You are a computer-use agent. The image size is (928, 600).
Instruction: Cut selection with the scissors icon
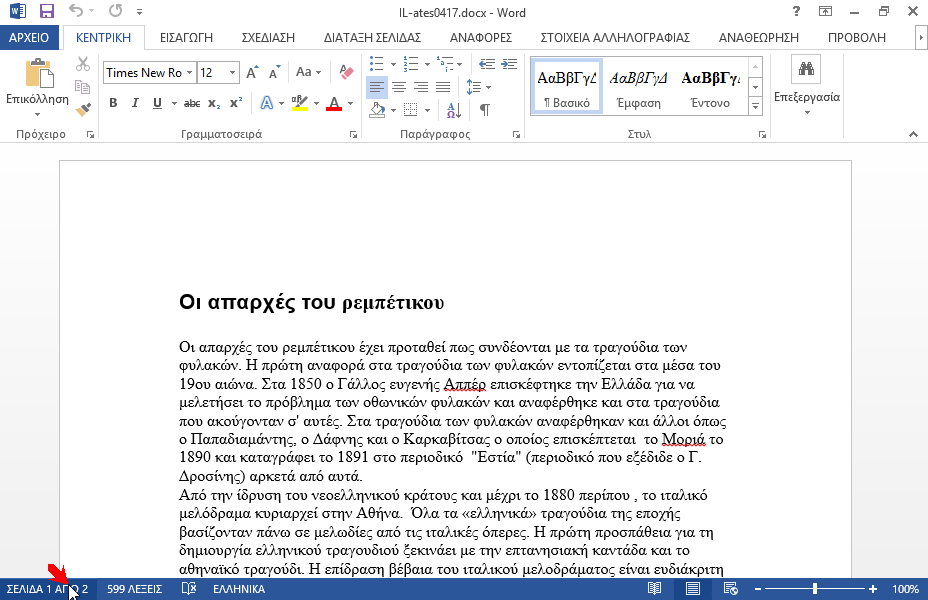(83, 64)
